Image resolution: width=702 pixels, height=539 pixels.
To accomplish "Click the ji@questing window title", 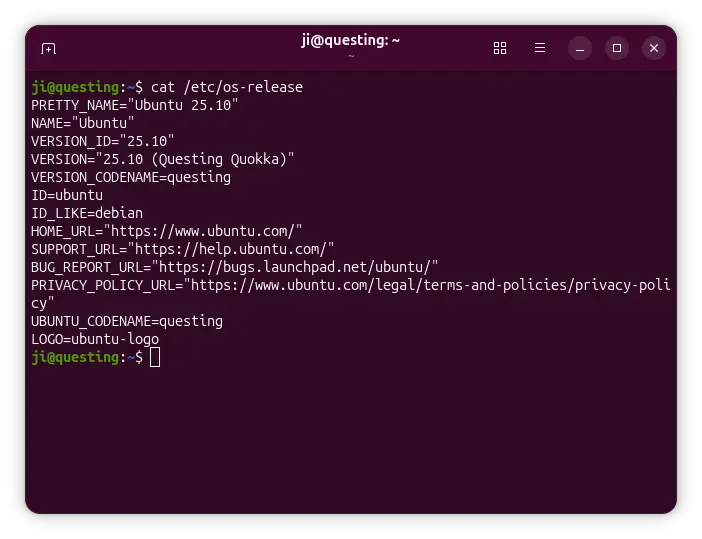I will click(x=350, y=41).
